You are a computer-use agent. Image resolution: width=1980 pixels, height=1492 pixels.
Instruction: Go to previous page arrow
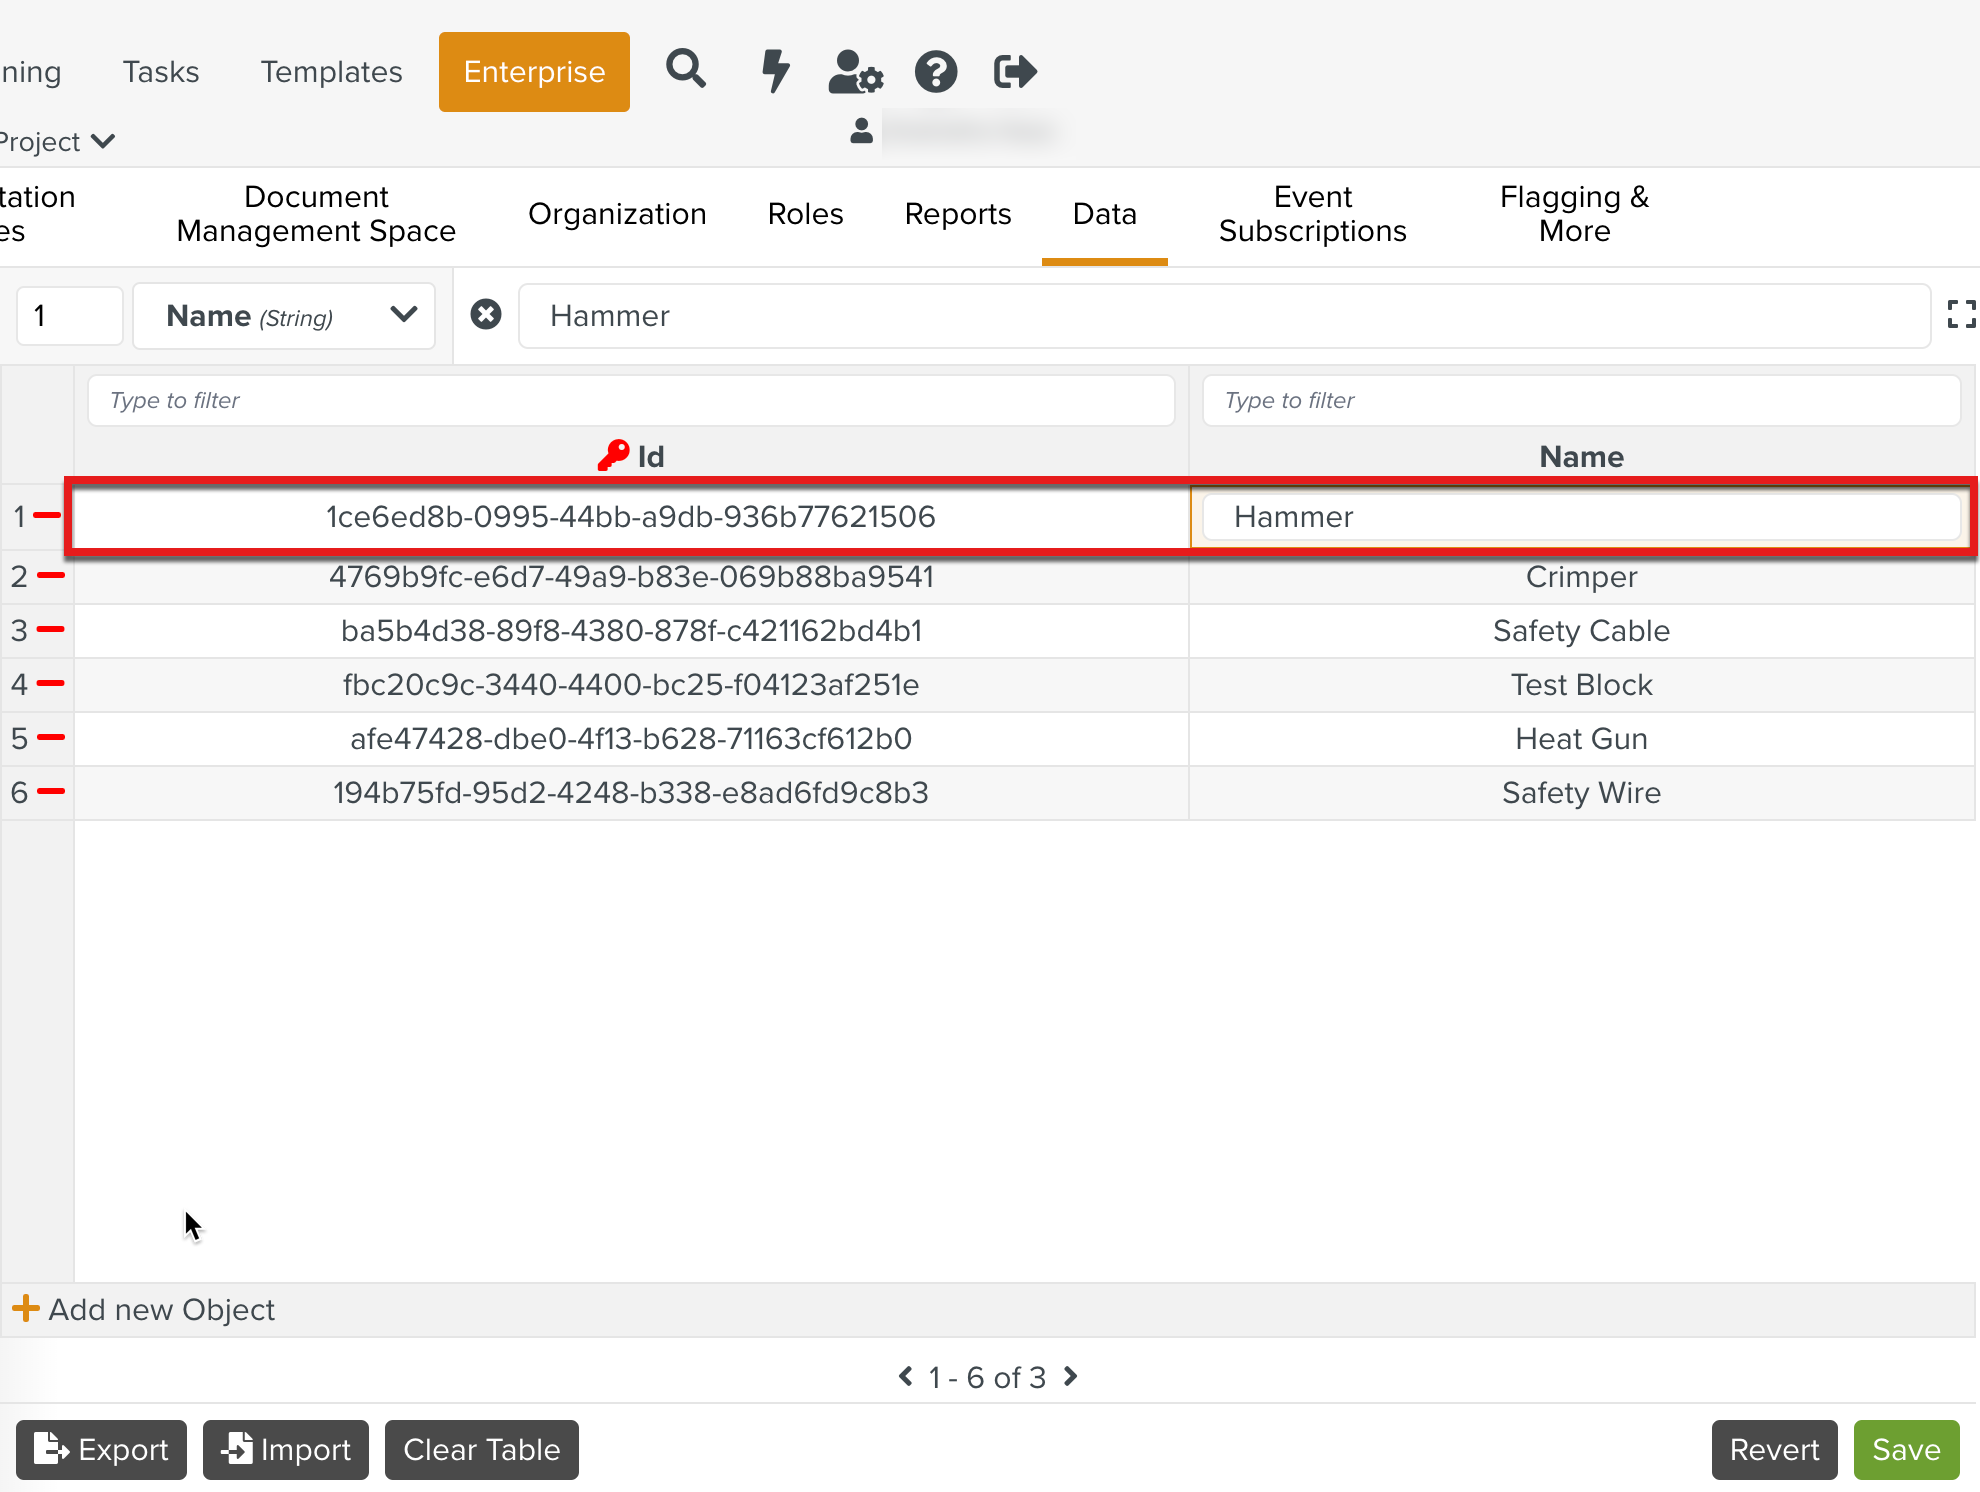coord(905,1376)
